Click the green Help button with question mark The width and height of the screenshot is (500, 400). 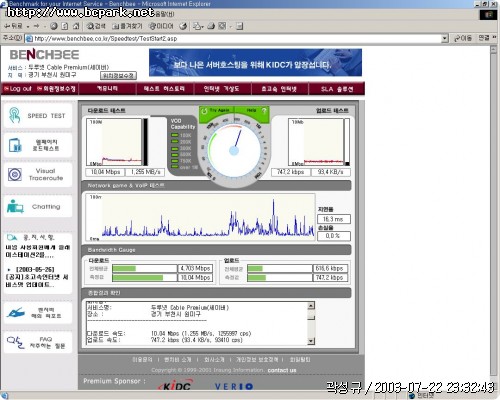252,110
